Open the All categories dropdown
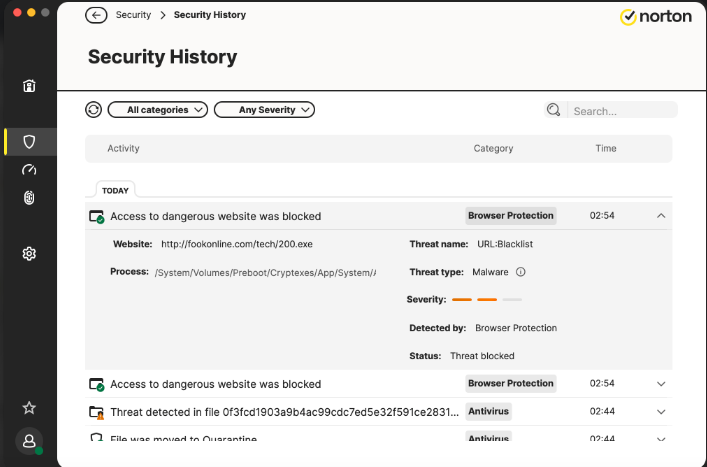The height and width of the screenshot is (467, 707). [x=158, y=110]
